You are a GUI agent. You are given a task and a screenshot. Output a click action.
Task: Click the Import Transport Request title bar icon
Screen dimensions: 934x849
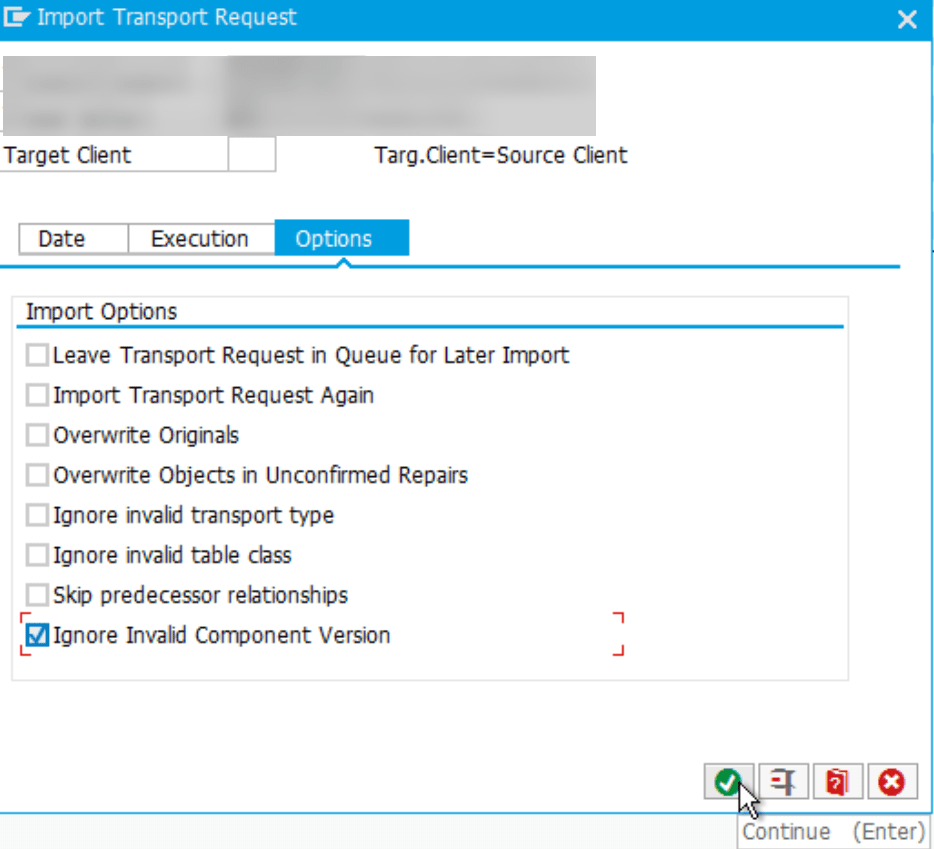click(17, 17)
